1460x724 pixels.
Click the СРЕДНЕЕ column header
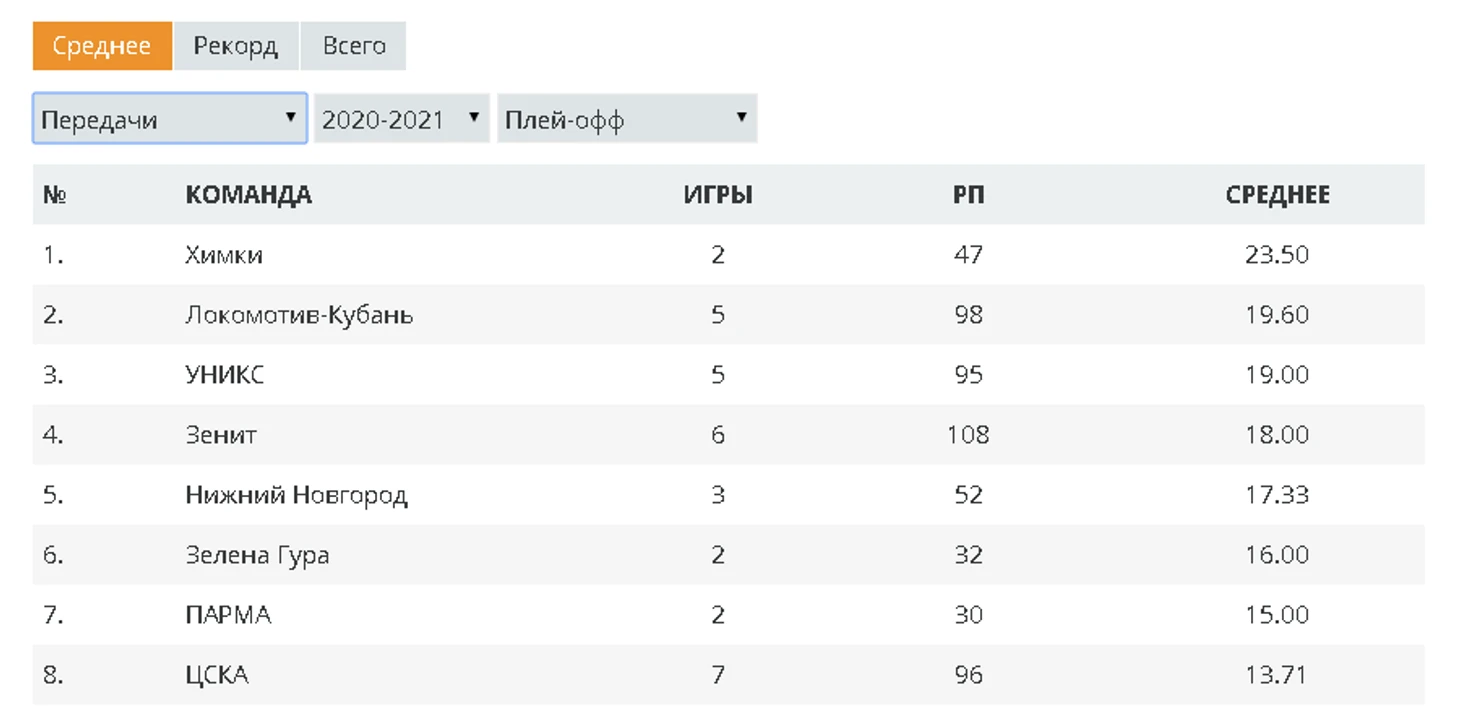coord(1277,195)
